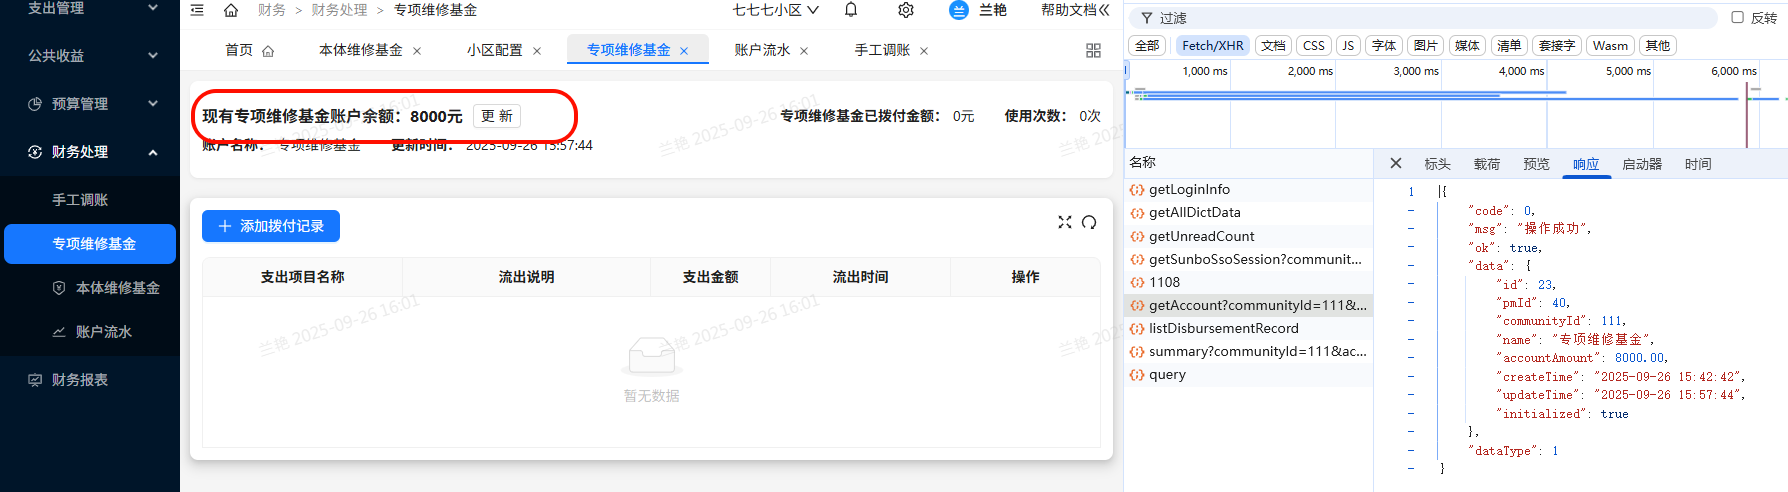Select 专项维修基金 sidebar item
The image size is (1788, 492).
click(x=90, y=244)
